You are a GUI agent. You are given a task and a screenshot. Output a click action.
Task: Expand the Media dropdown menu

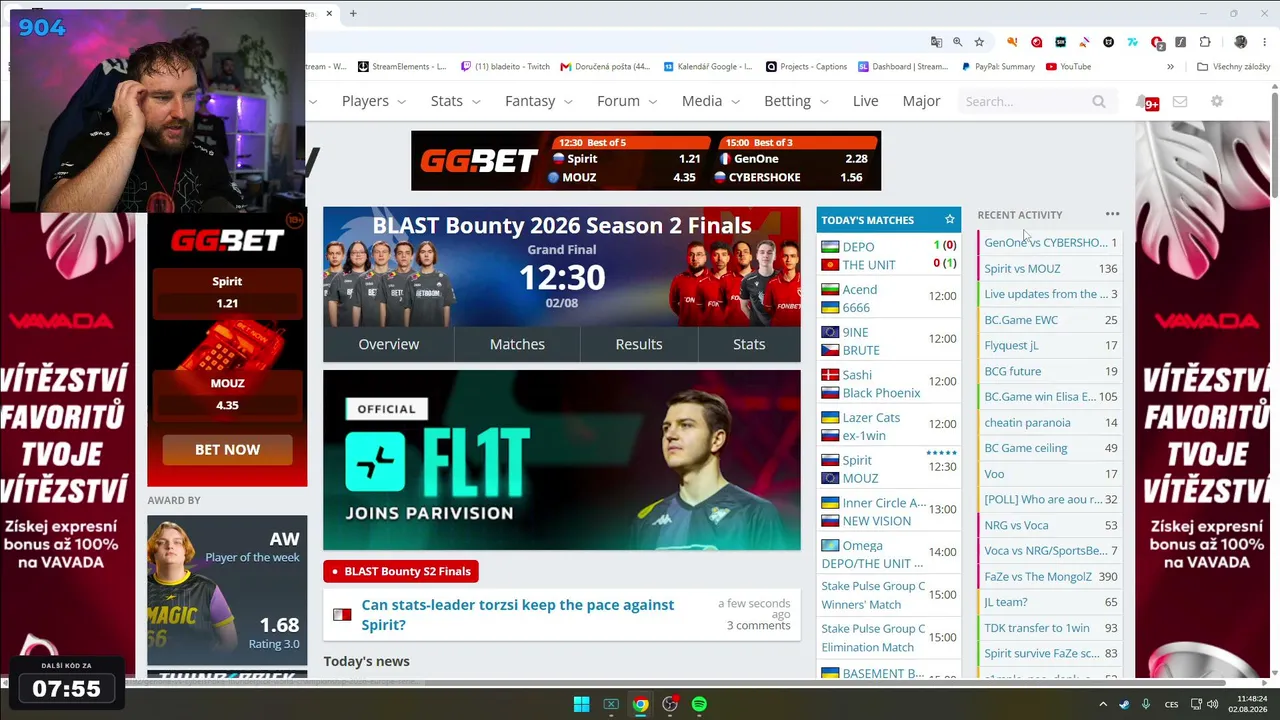click(711, 101)
